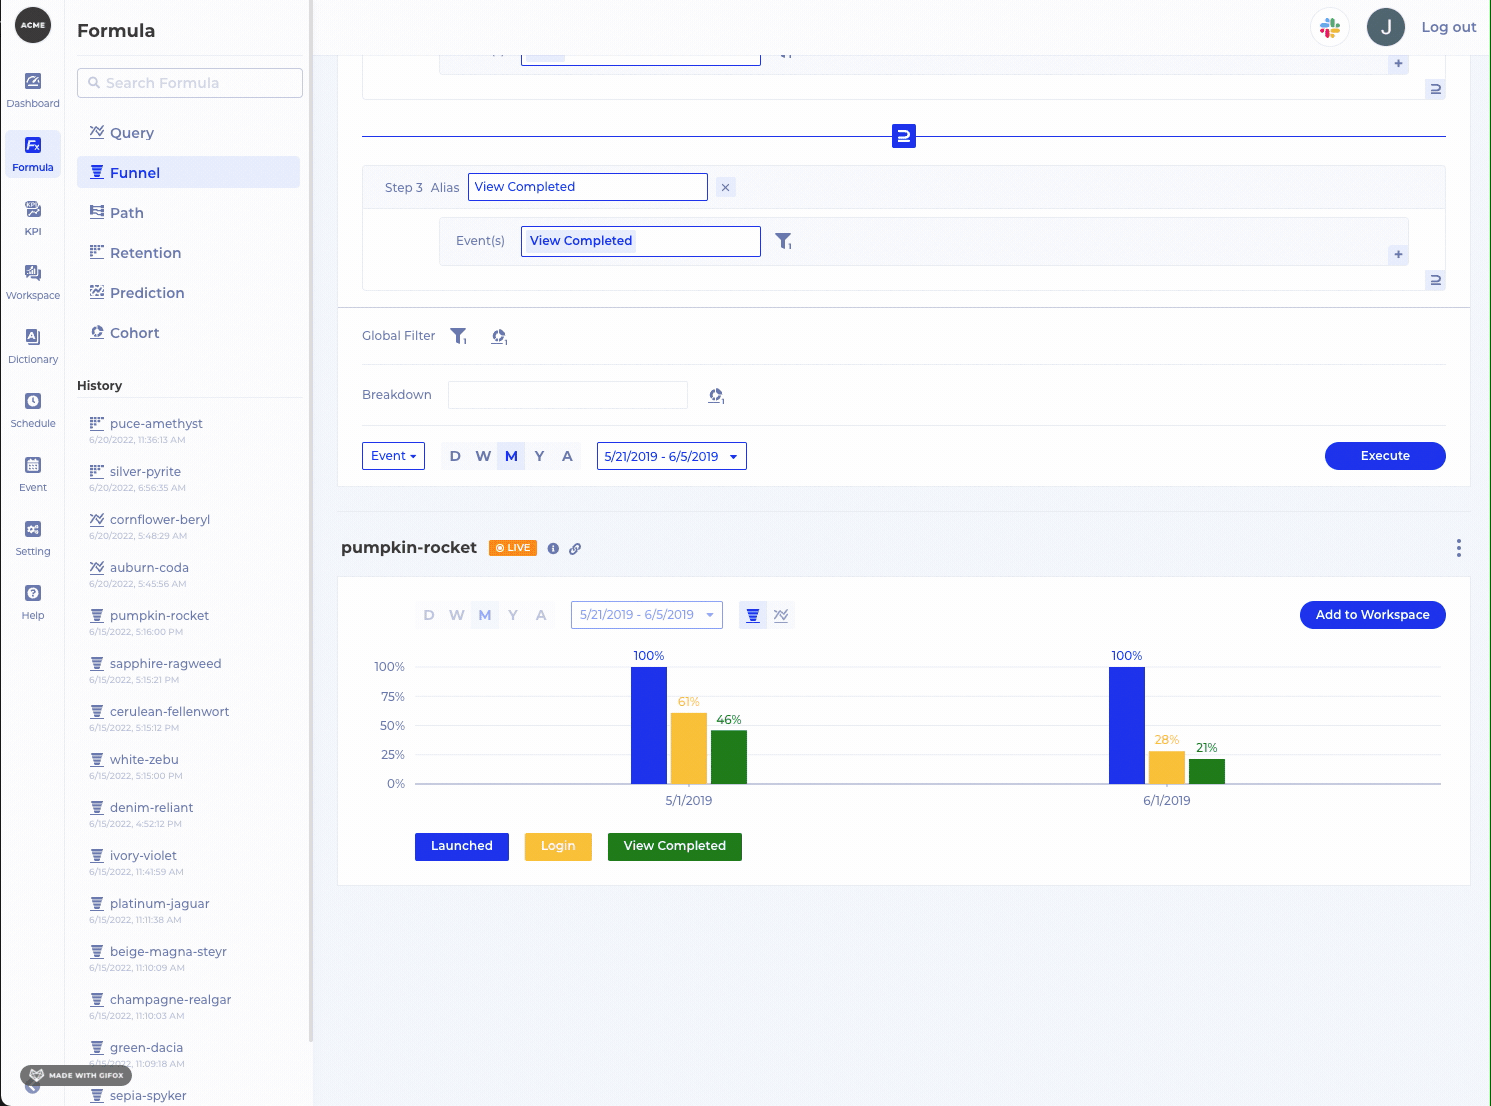The height and width of the screenshot is (1106, 1491).
Task: Remove Step 3 with the X button
Action: tap(726, 187)
